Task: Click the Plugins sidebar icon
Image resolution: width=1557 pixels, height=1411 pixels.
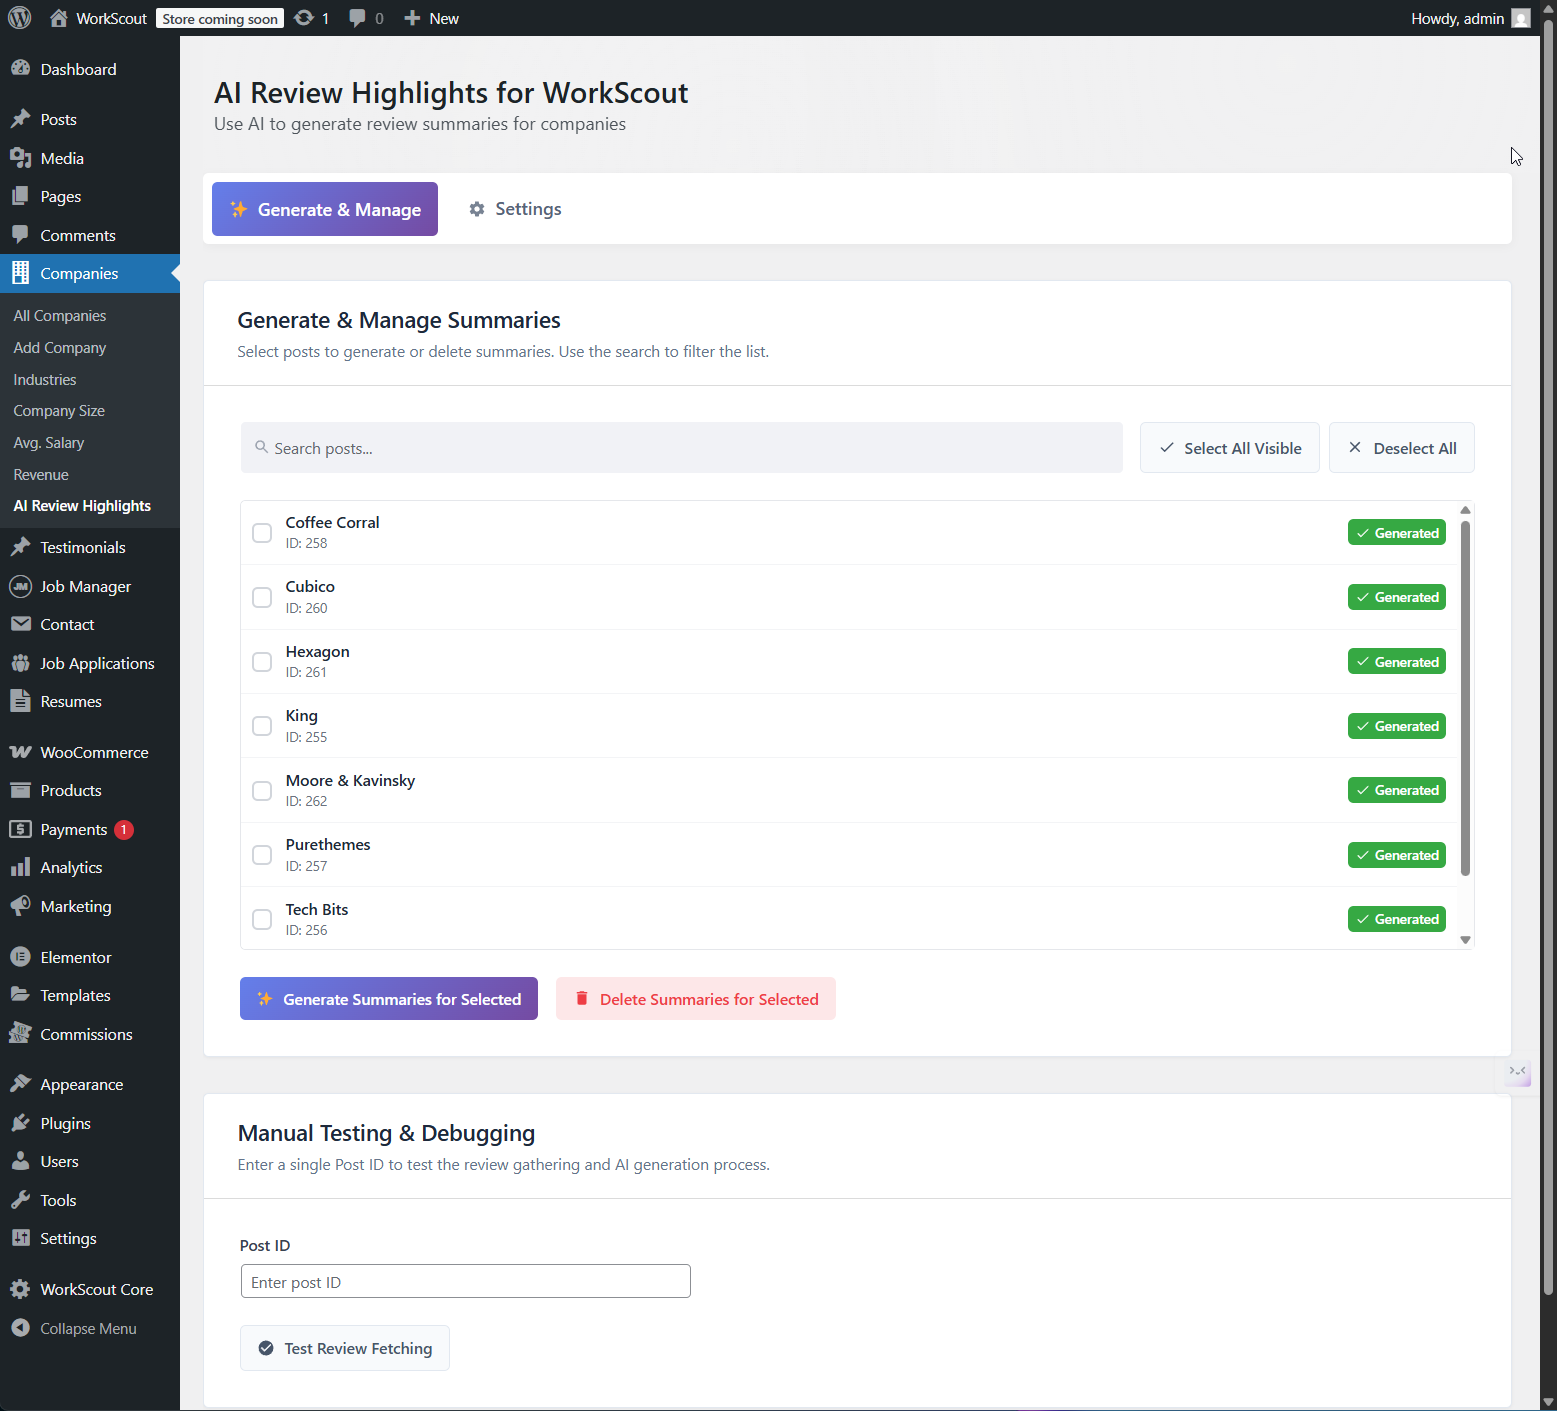Action: coord(20,1123)
